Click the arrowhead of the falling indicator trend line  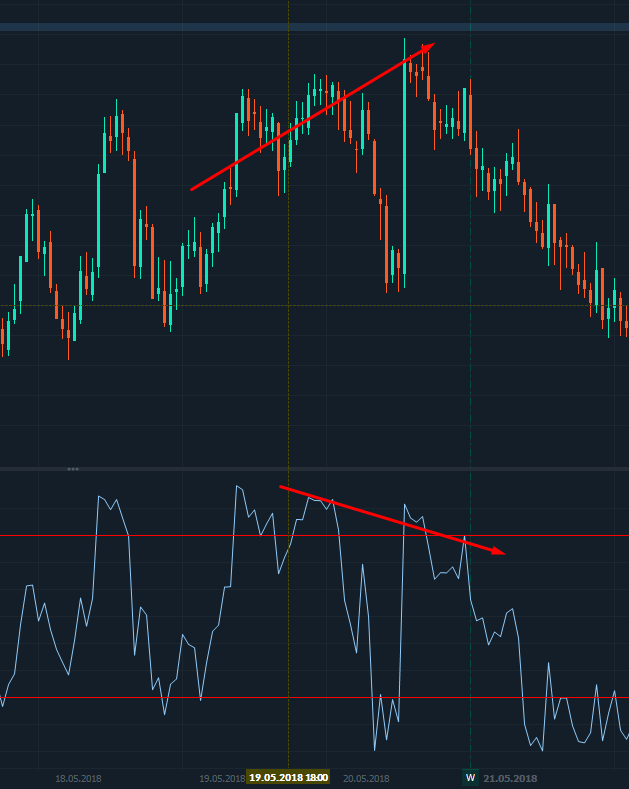(x=499, y=551)
